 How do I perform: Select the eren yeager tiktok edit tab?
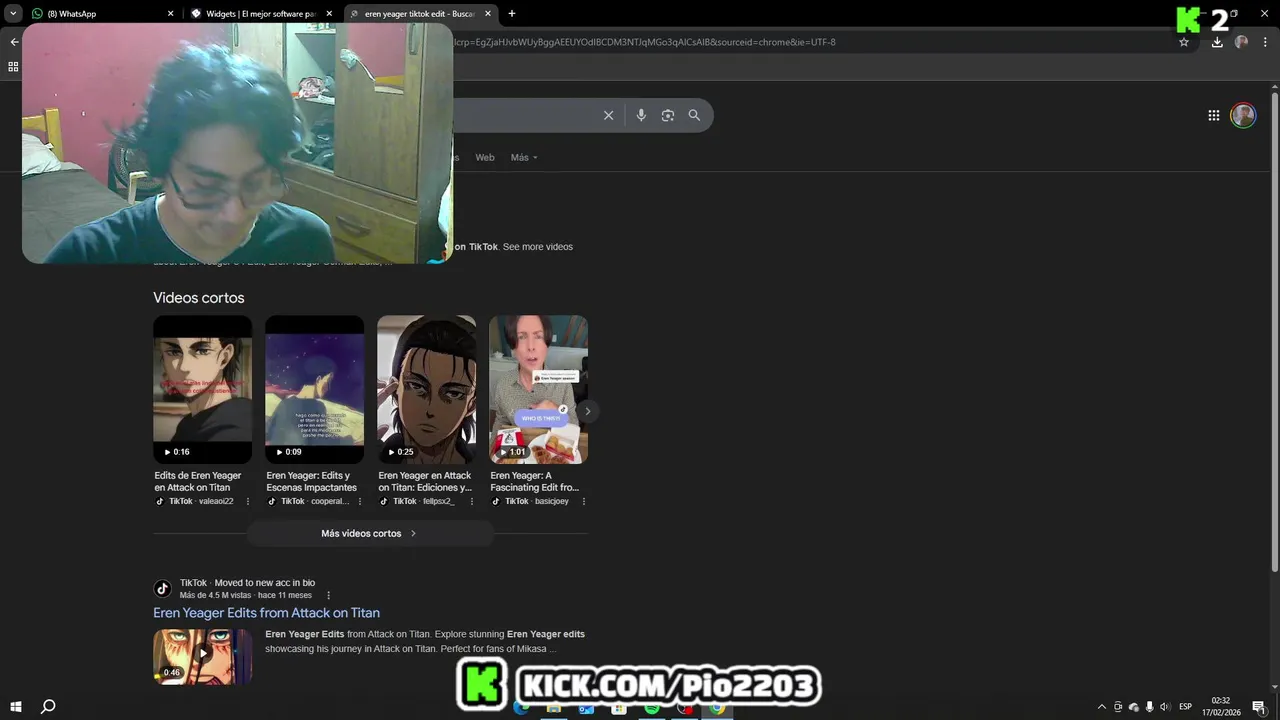[420, 14]
